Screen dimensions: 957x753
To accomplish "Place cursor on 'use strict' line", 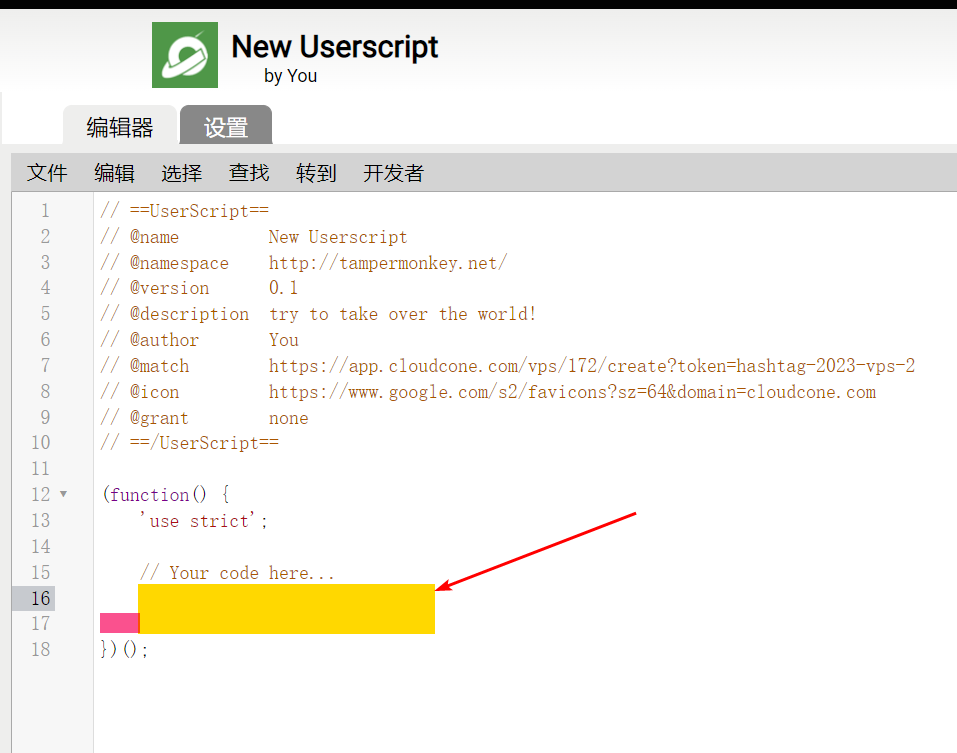I will [x=204, y=521].
